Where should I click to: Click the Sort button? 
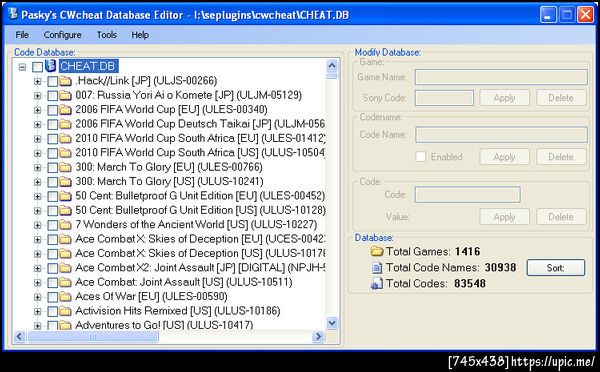[556, 268]
